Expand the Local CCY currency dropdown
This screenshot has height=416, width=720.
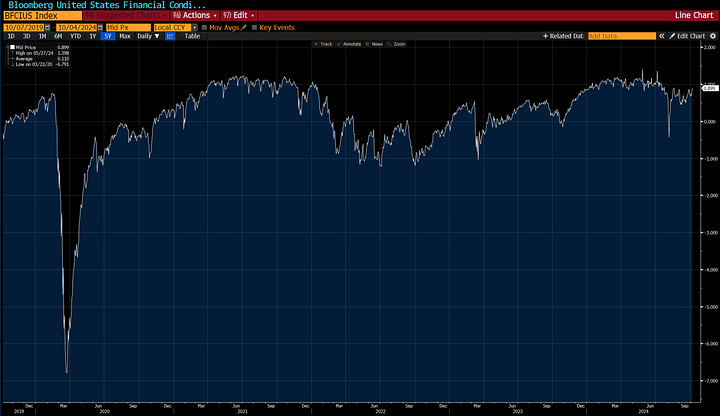[195, 28]
